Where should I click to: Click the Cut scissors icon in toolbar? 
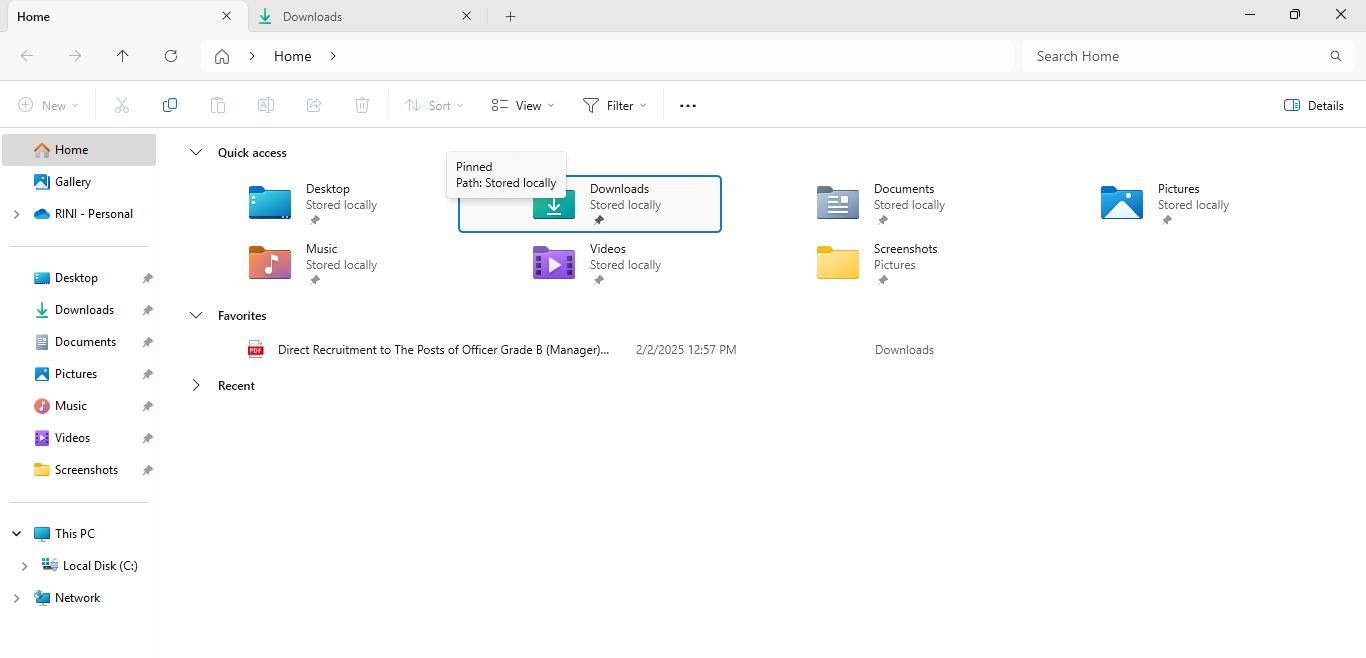(x=122, y=105)
